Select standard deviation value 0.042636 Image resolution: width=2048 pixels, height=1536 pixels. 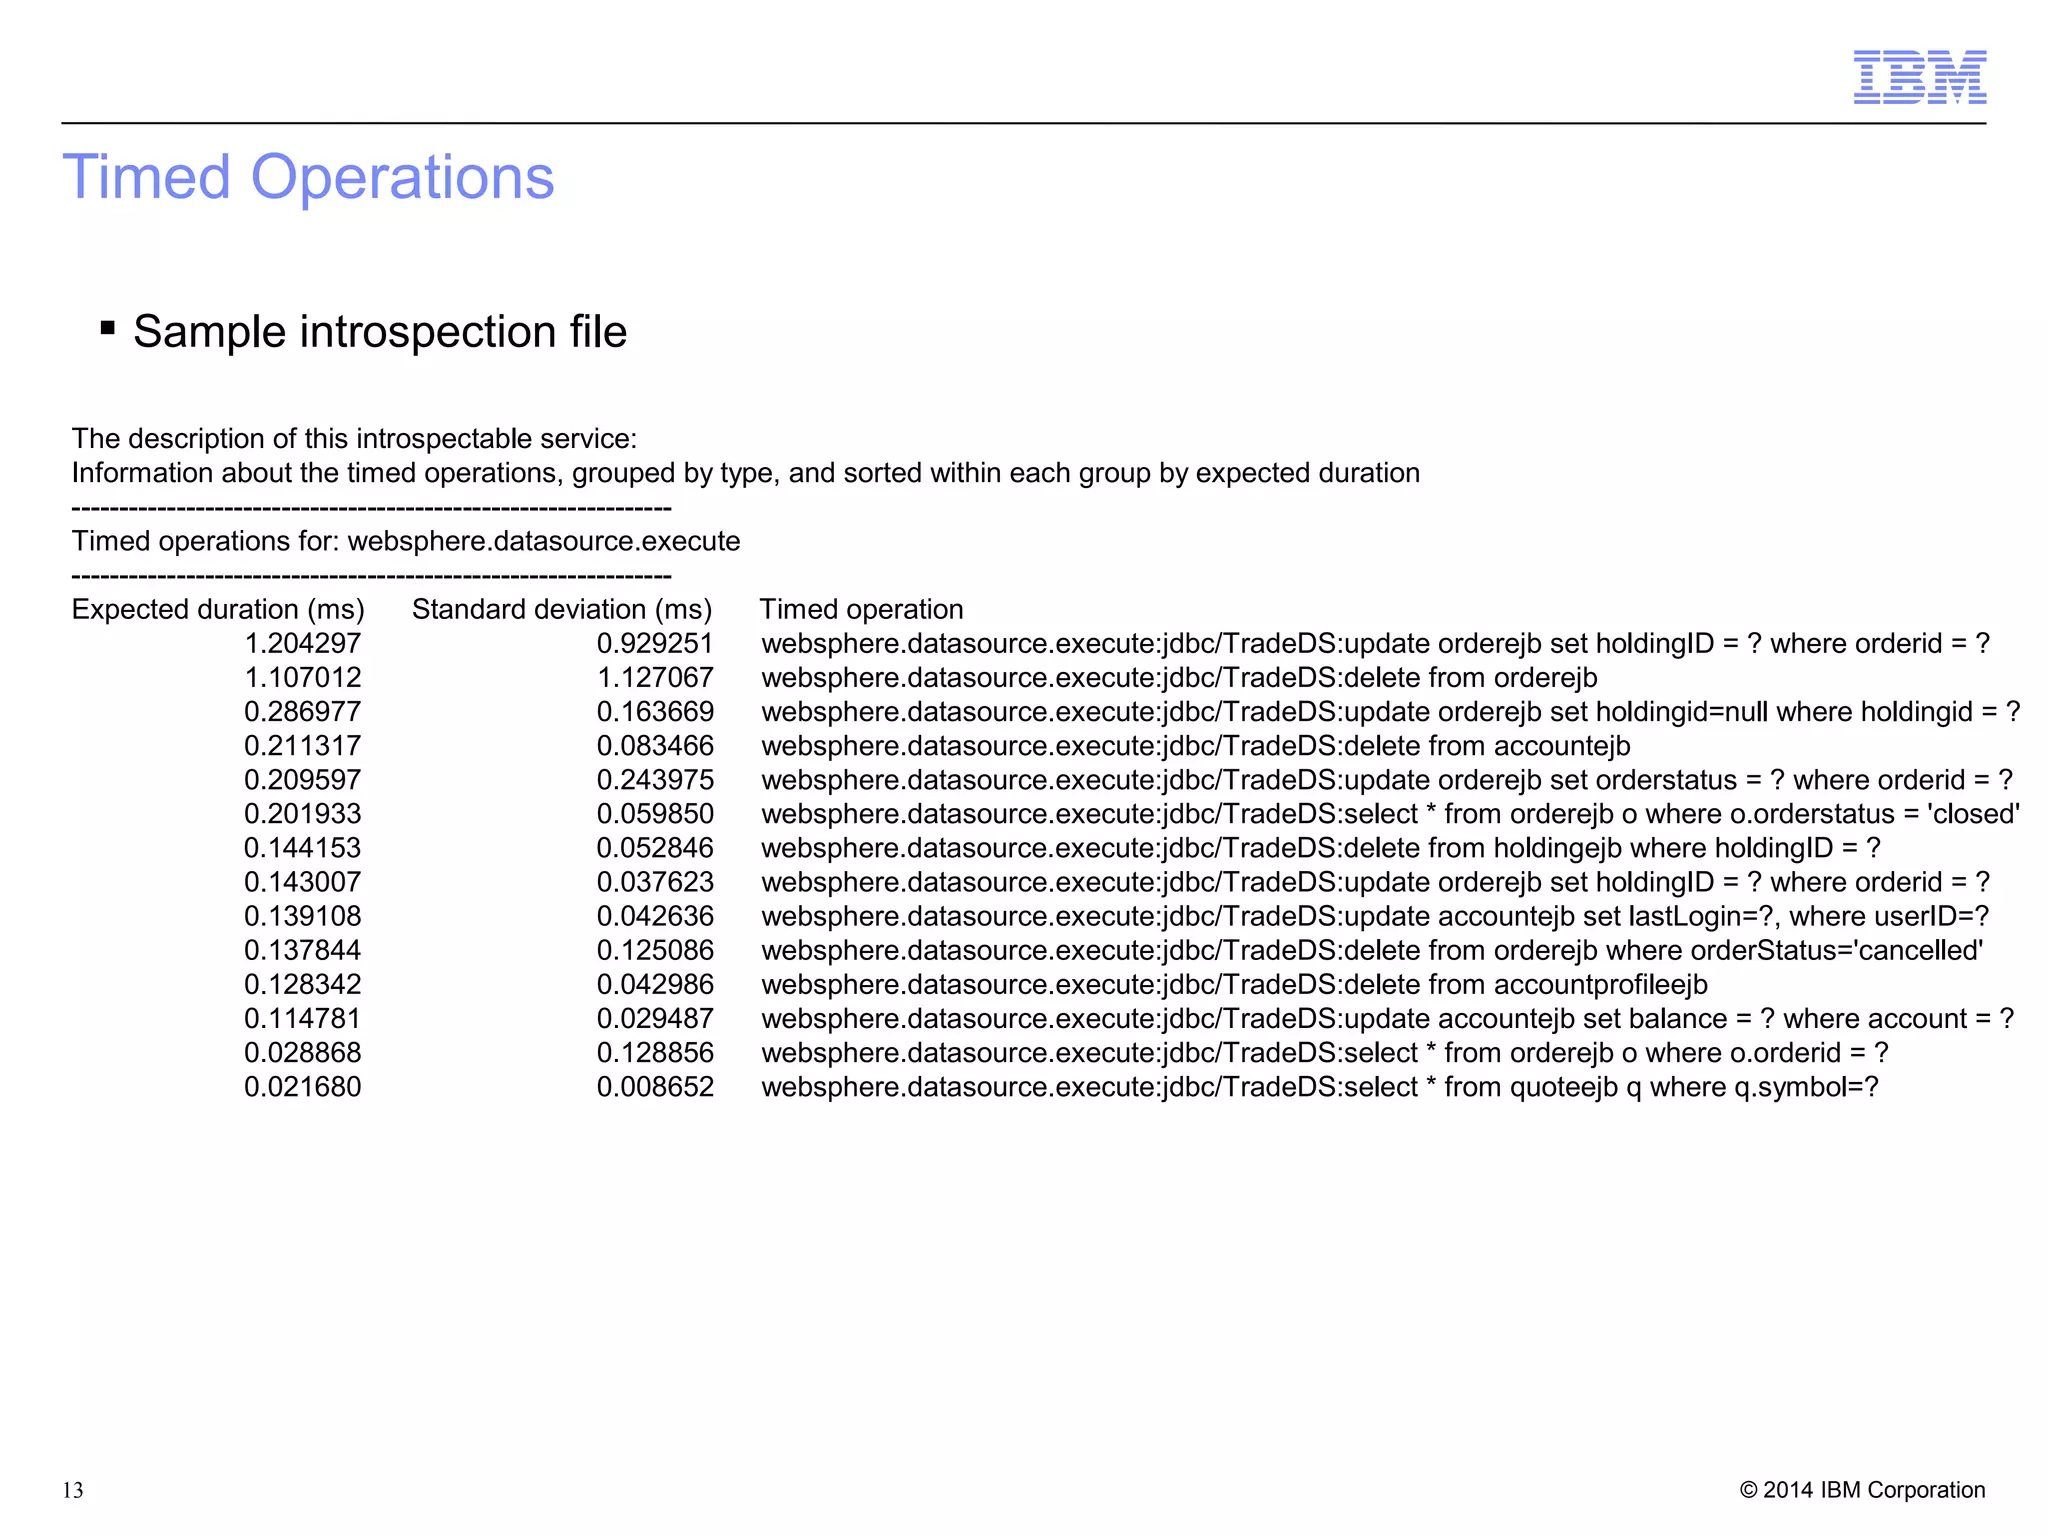(x=655, y=916)
